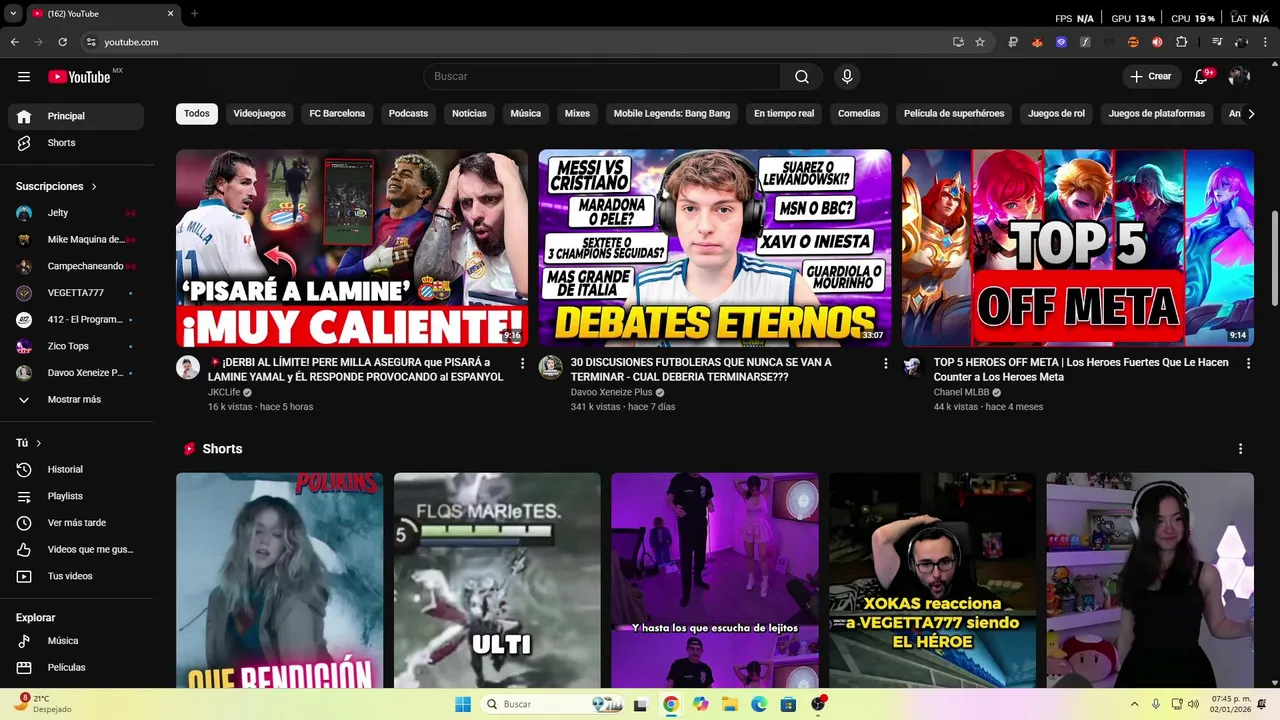This screenshot has height=720, width=1280.
Task: Open the account avatar menu
Action: 1239,76
